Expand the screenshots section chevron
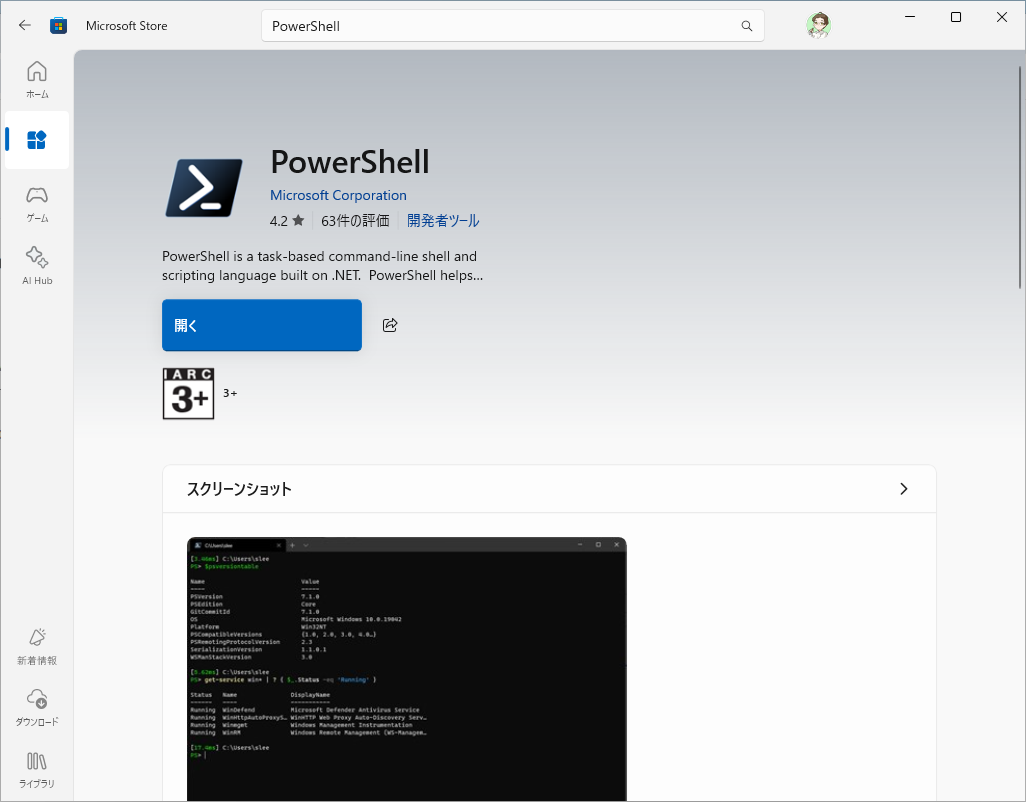Viewport: 1026px width, 802px height. click(x=903, y=489)
